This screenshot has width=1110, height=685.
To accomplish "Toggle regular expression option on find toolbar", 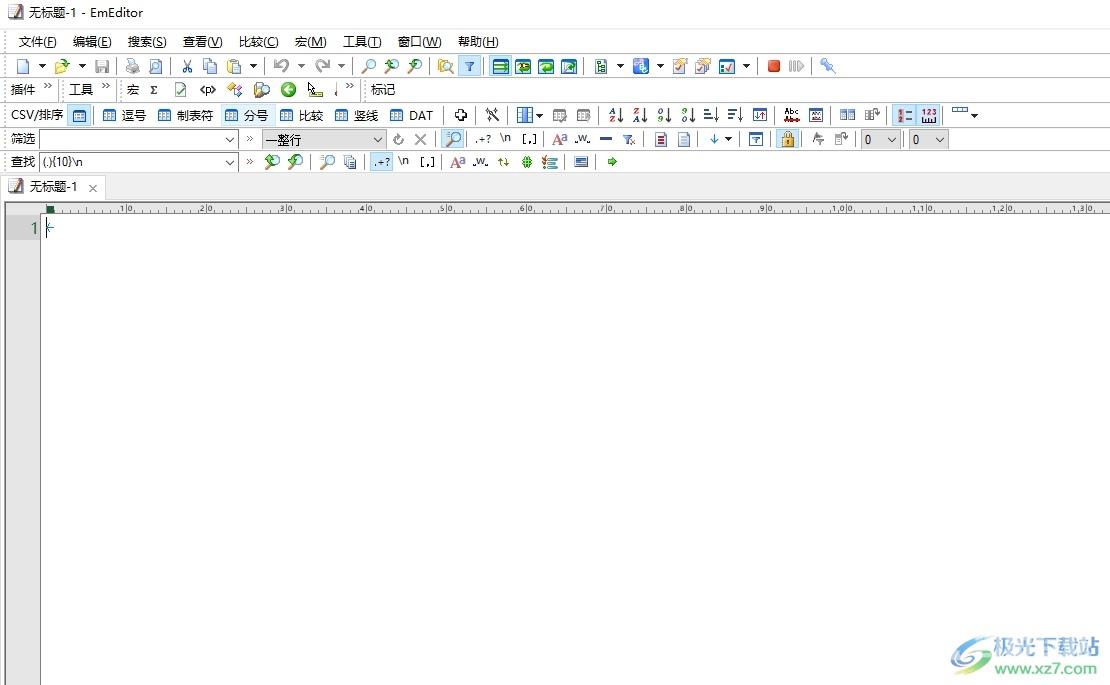I will click(382, 162).
